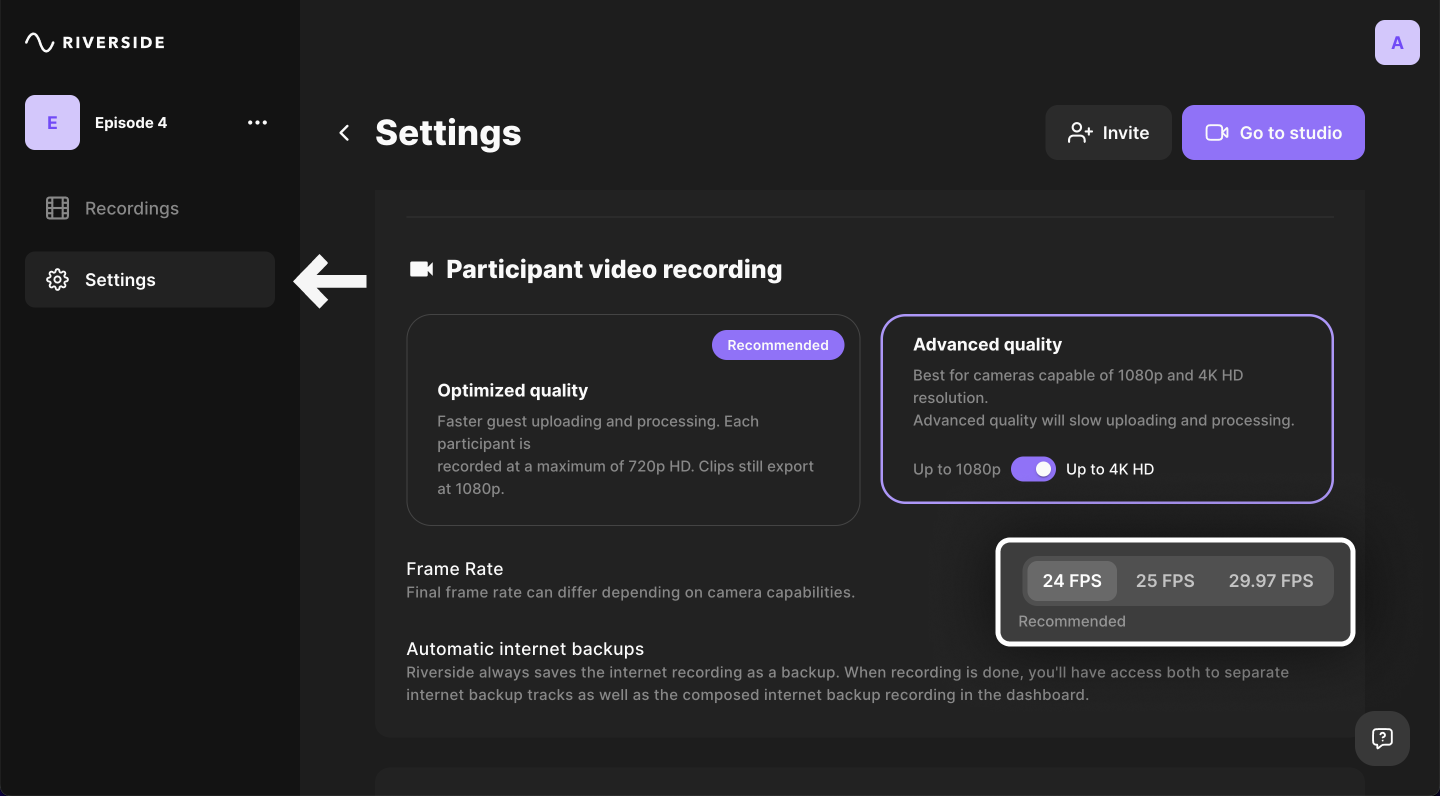The image size is (1440, 796).
Task: Click the Go to studio button
Action: (x=1273, y=132)
